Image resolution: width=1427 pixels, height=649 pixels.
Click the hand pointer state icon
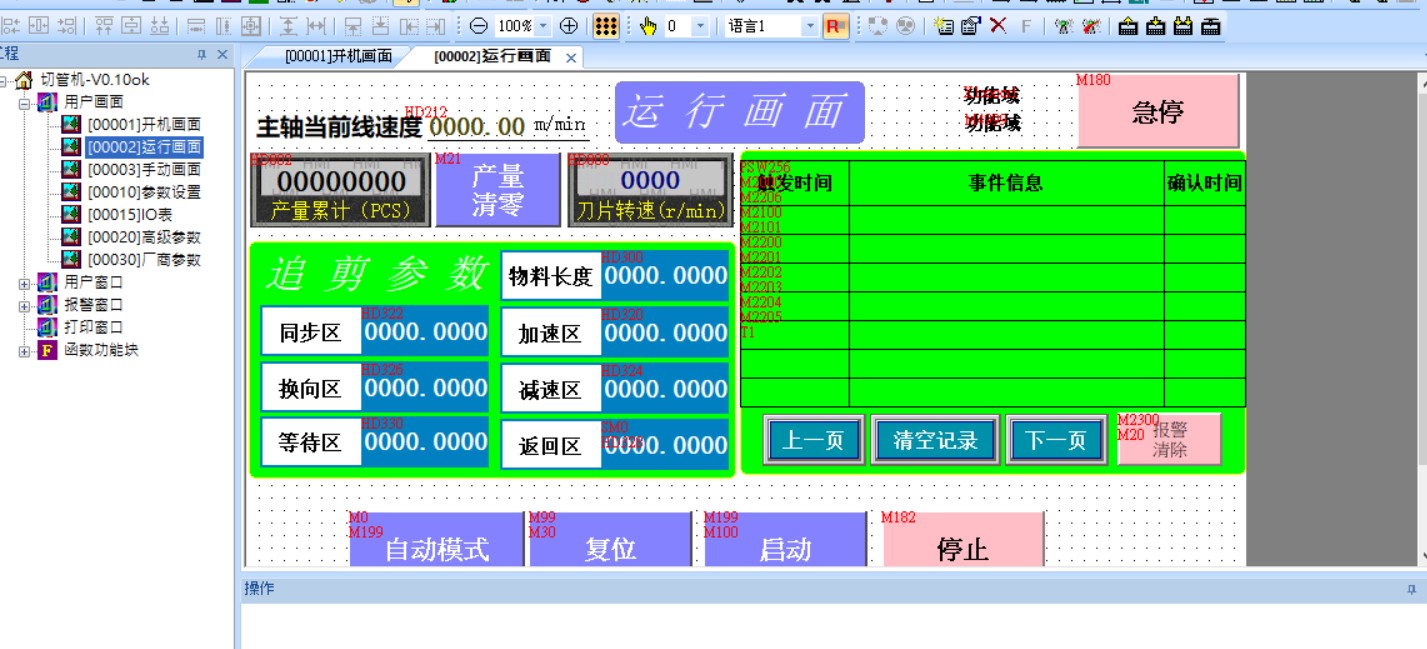tap(647, 27)
